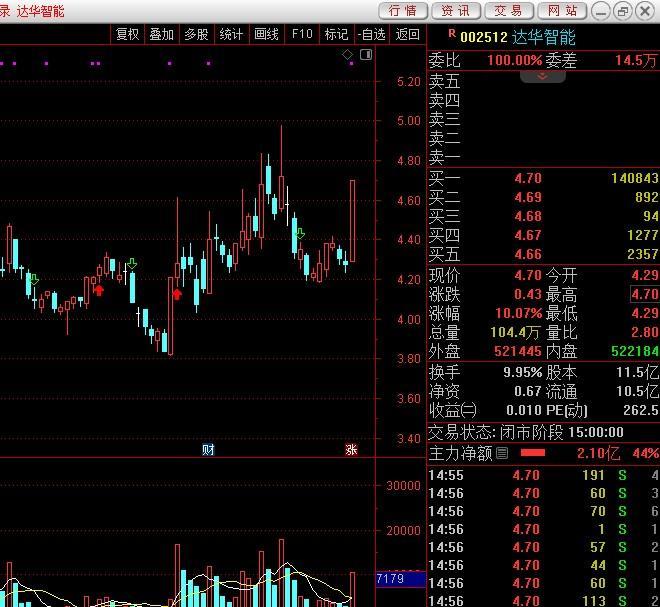This screenshot has width=660, height=607.
Task: Click the diamond icon above the chart
Action: (x=348, y=55)
